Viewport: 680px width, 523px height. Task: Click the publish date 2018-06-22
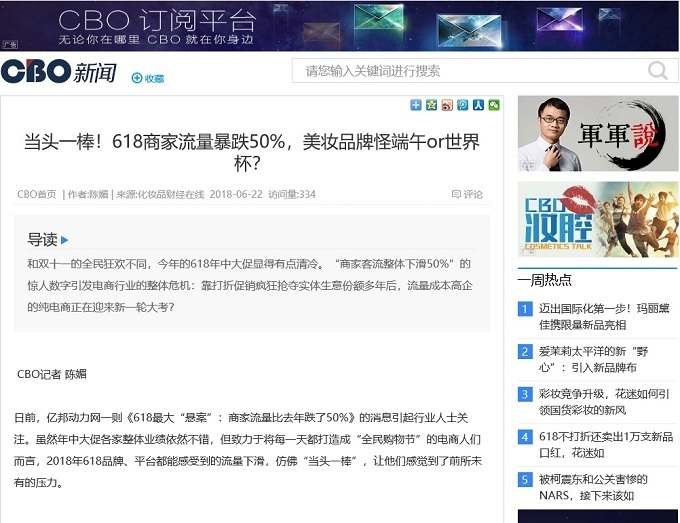point(236,194)
